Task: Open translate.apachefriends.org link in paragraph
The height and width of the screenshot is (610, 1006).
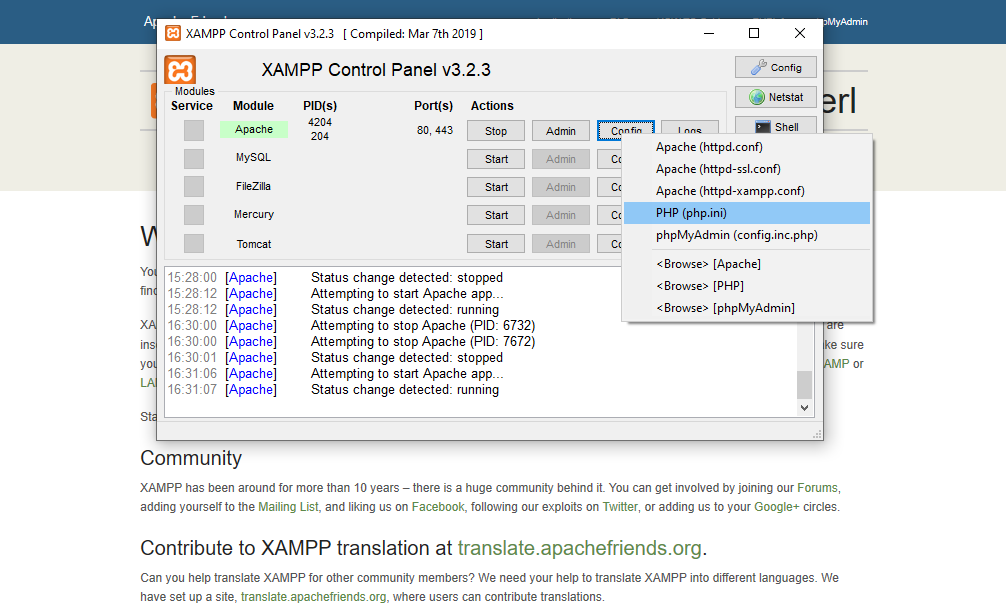Action: coord(313,597)
